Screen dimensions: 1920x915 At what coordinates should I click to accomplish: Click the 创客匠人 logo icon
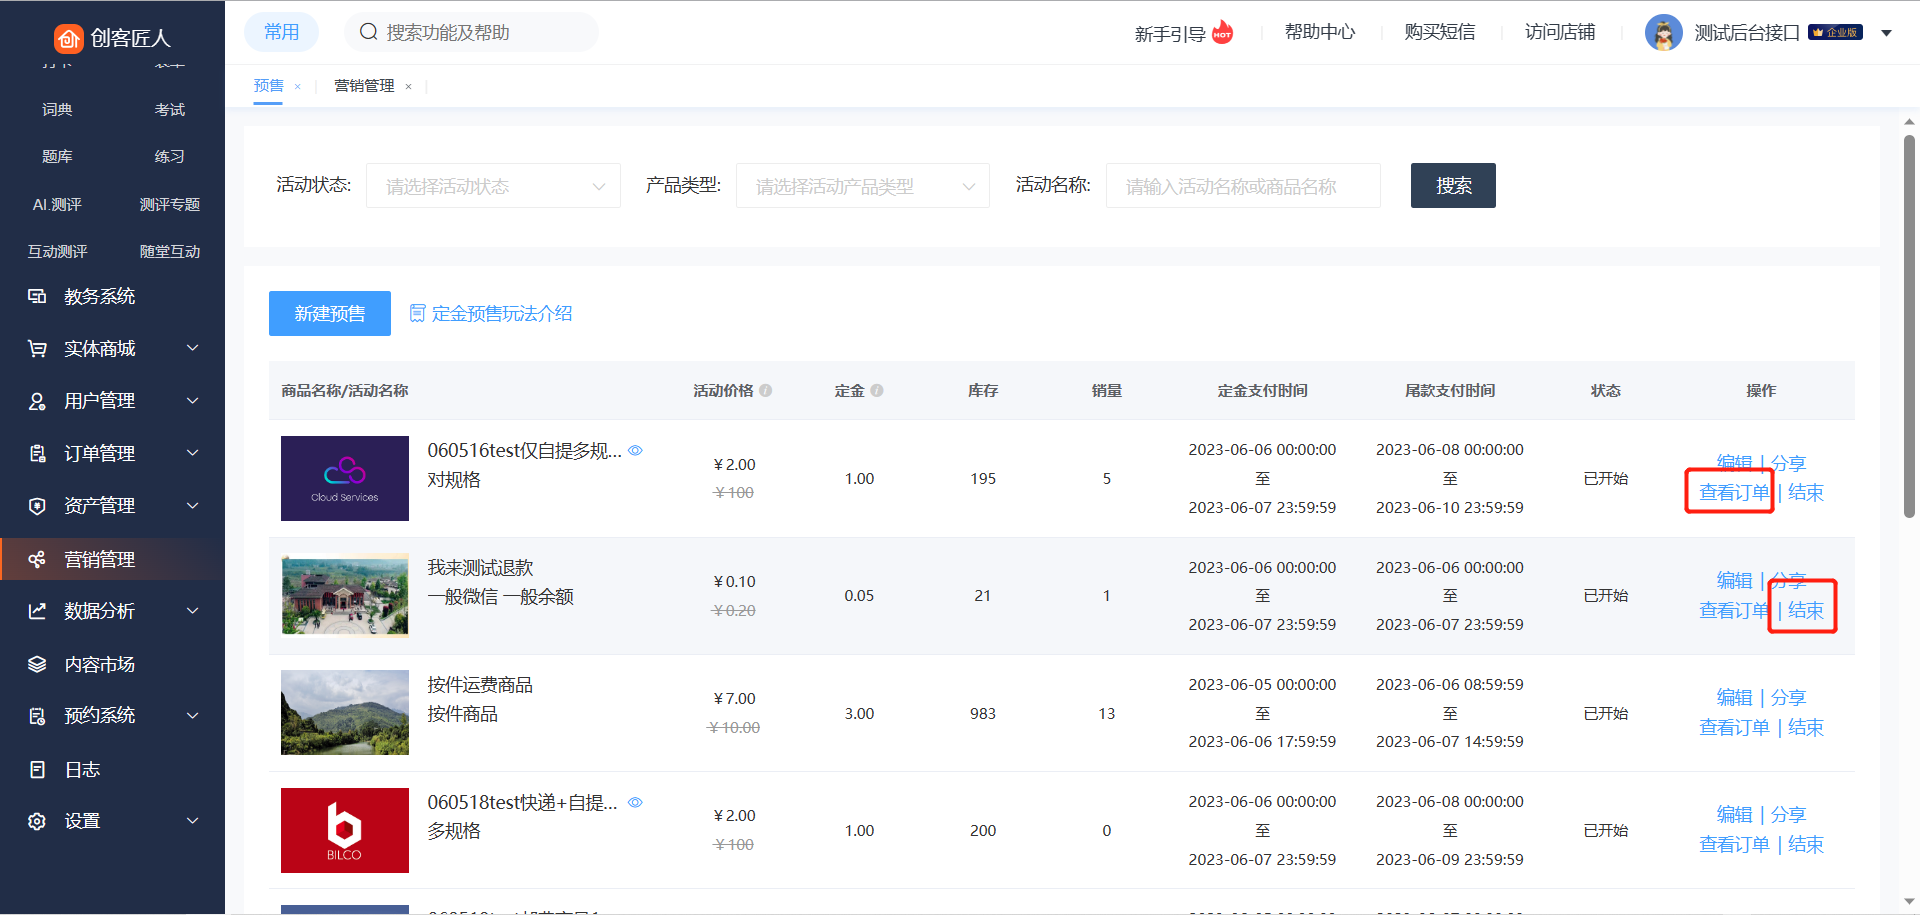68,38
